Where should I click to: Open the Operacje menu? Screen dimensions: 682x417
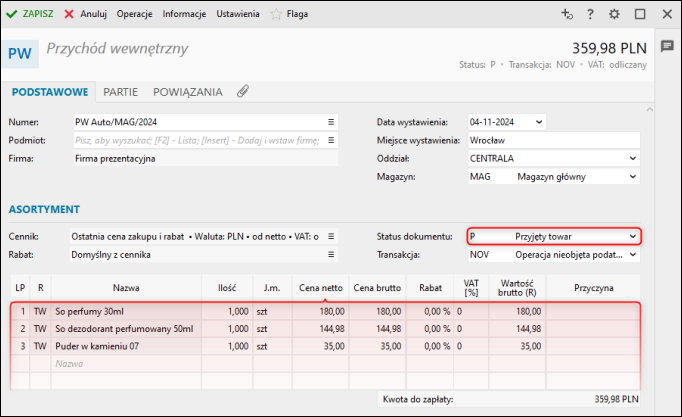tap(135, 14)
